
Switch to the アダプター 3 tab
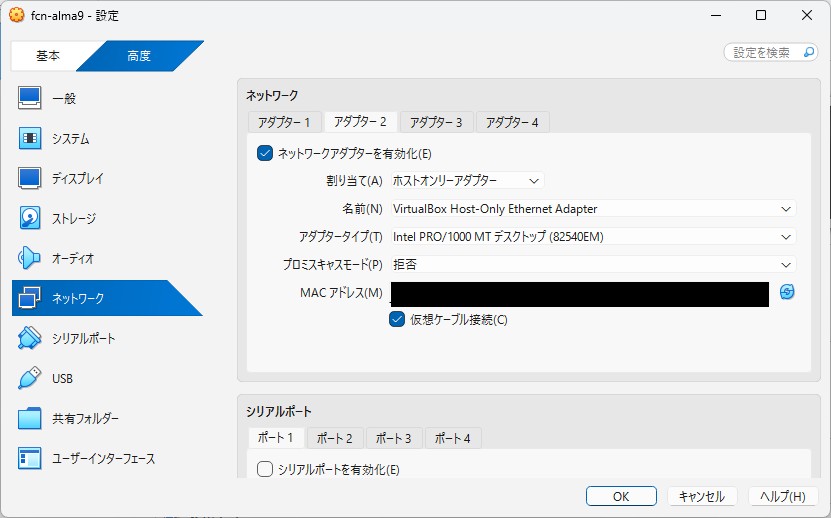coord(436,122)
